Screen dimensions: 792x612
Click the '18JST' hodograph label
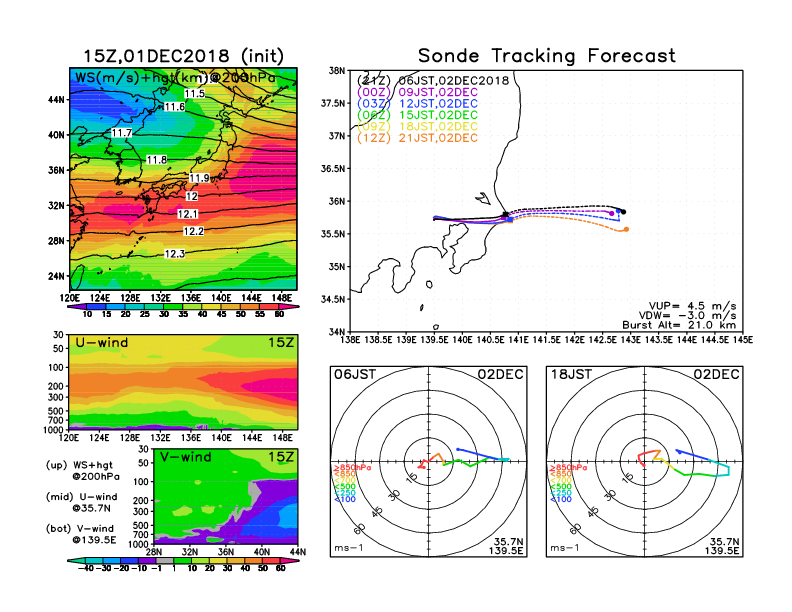571,374
